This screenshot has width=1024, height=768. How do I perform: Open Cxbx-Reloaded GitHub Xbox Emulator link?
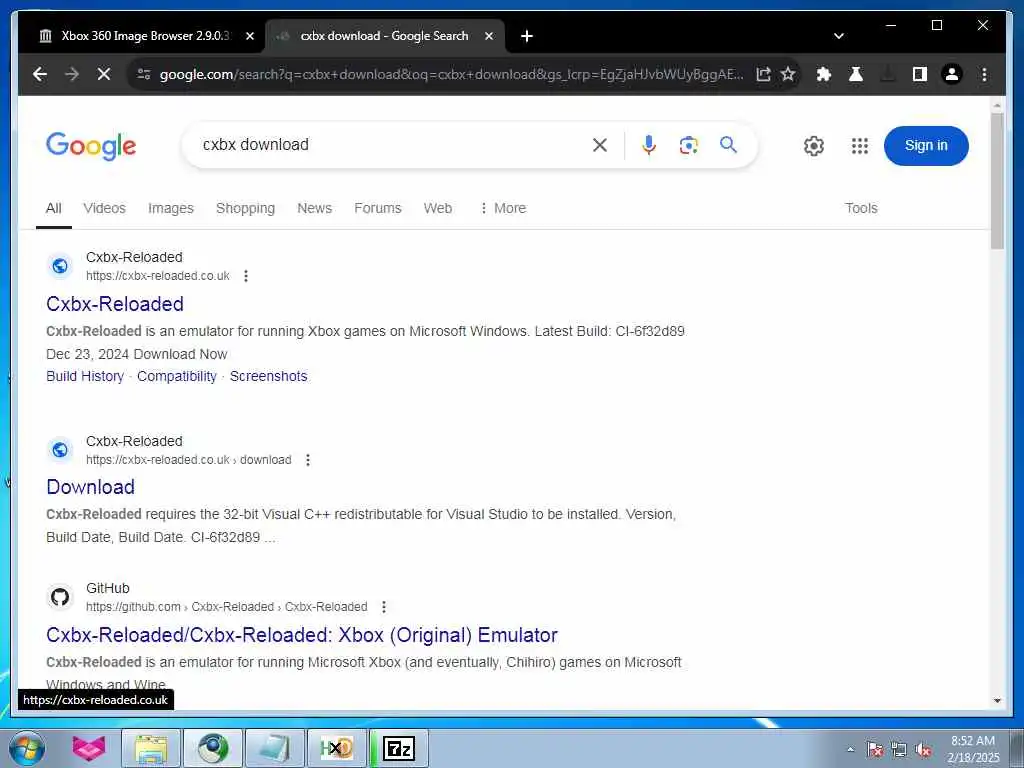(302, 635)
